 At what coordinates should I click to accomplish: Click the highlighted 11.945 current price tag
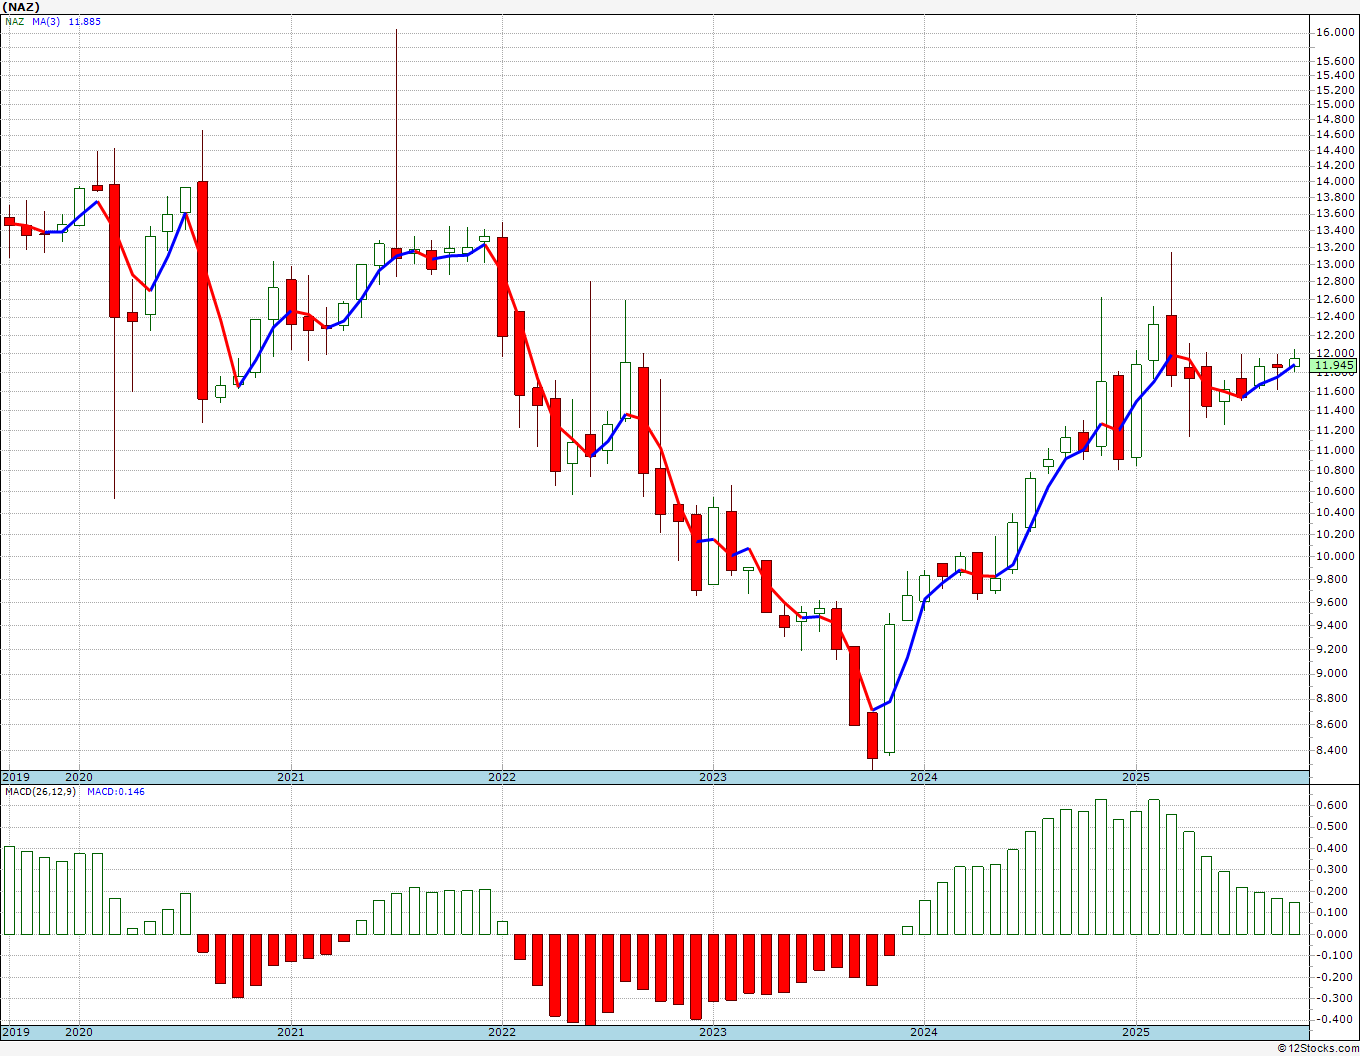(x=1334, y=365)
